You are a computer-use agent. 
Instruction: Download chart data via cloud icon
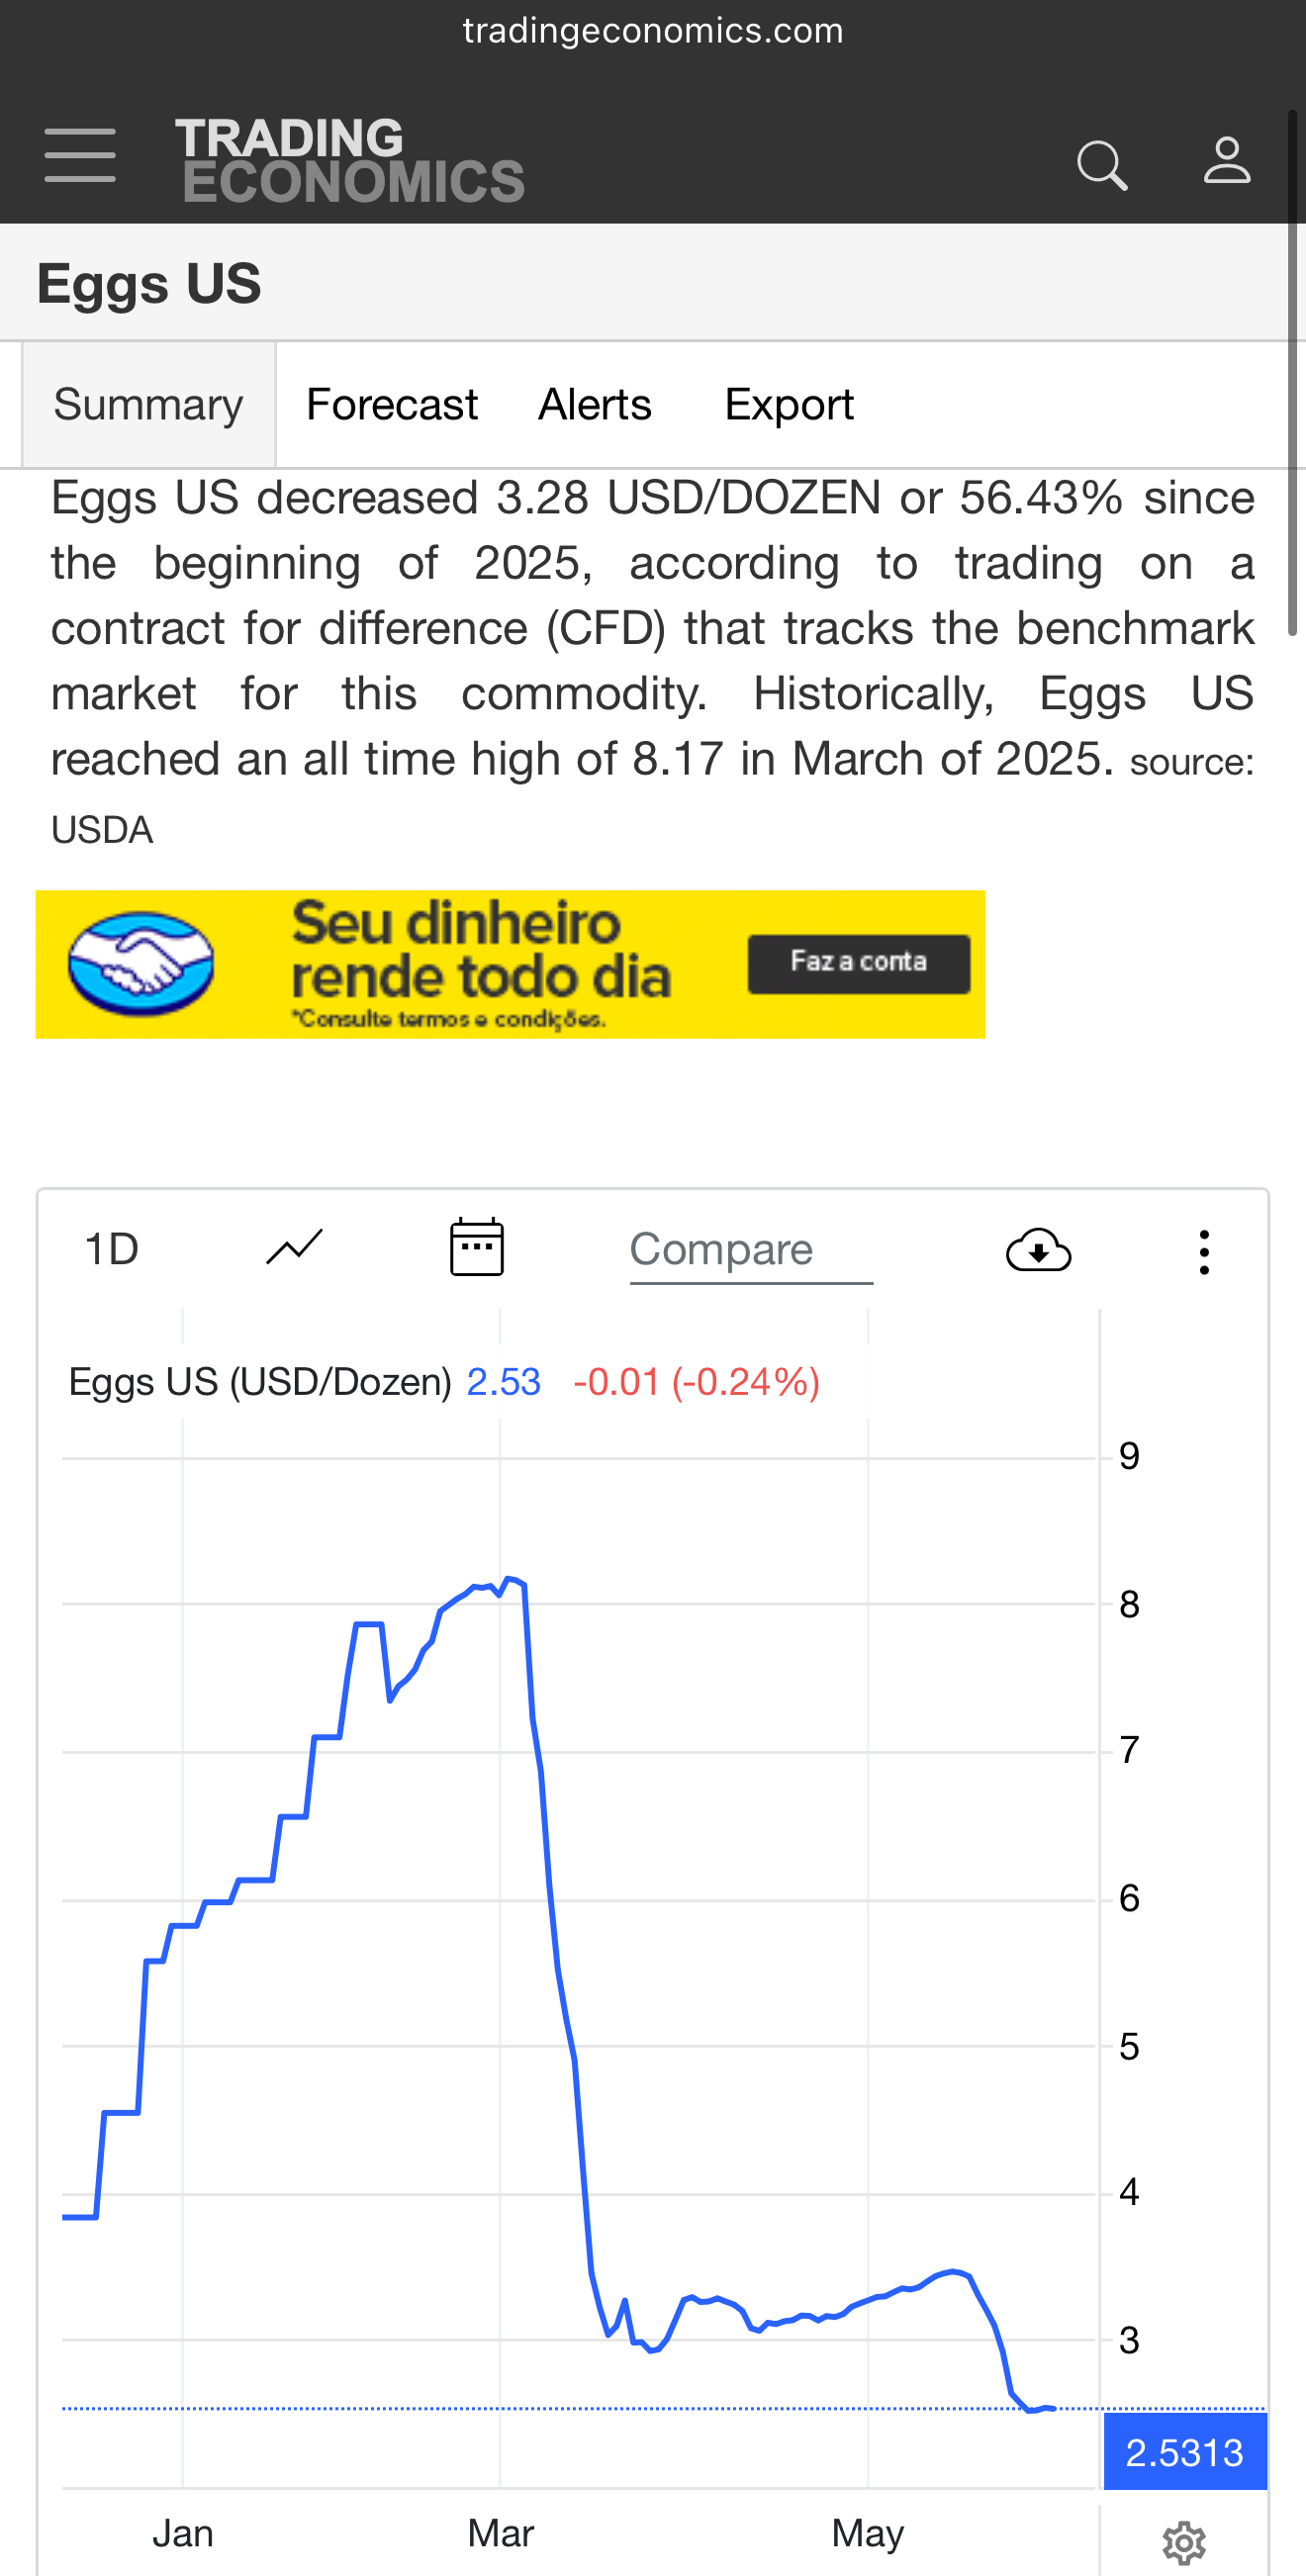point(1038,1250)
